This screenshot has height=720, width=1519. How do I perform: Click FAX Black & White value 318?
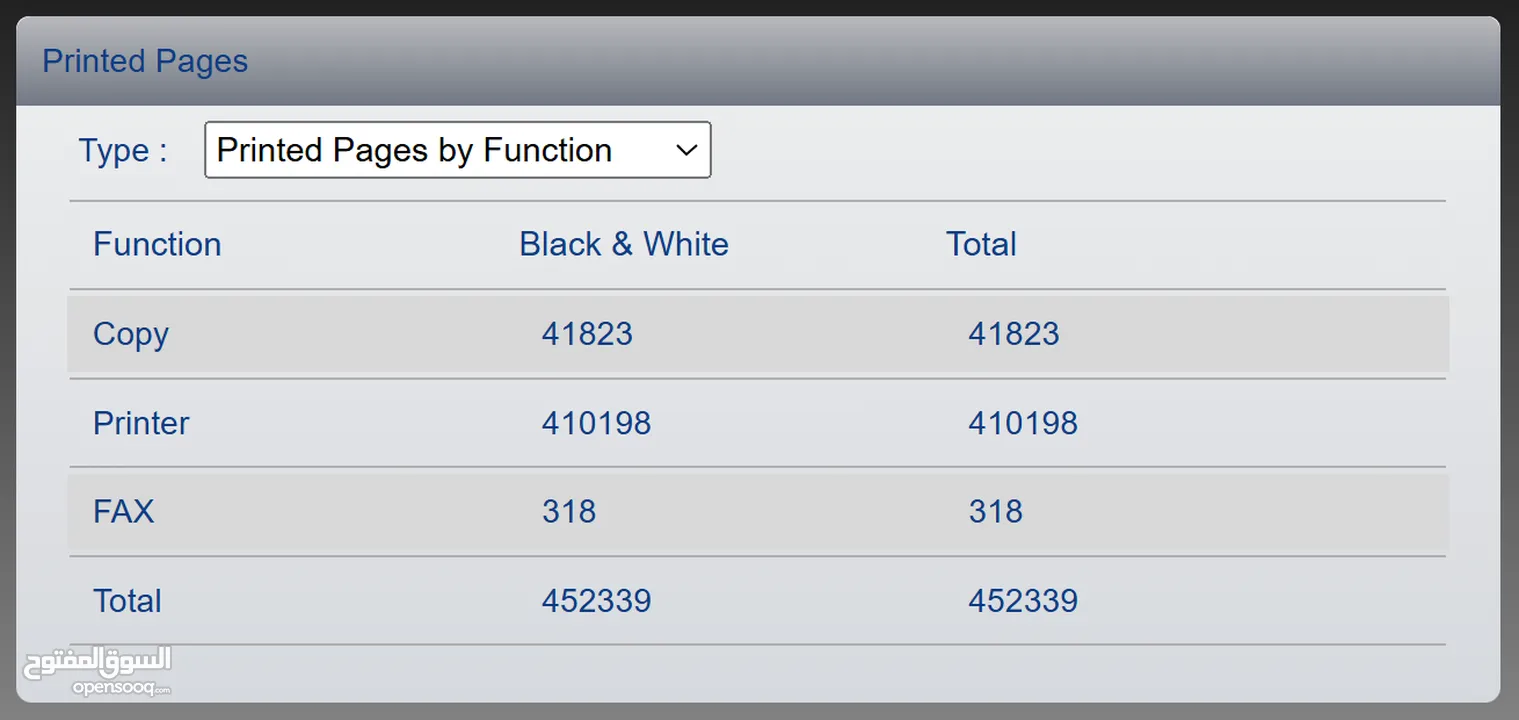pos(569,512)
